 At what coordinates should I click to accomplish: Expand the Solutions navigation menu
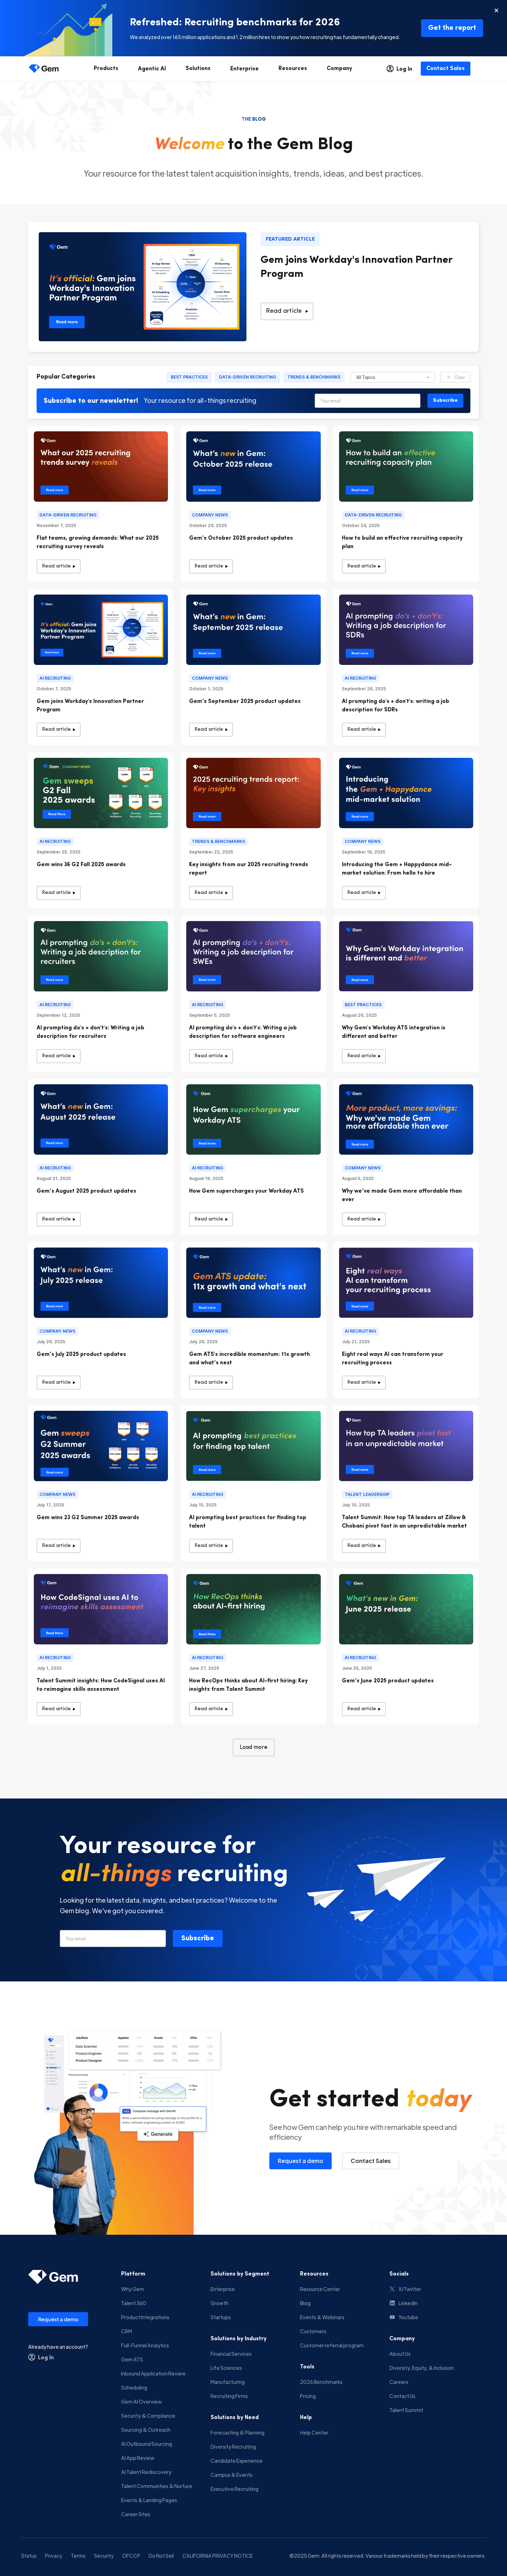(198, 68)
